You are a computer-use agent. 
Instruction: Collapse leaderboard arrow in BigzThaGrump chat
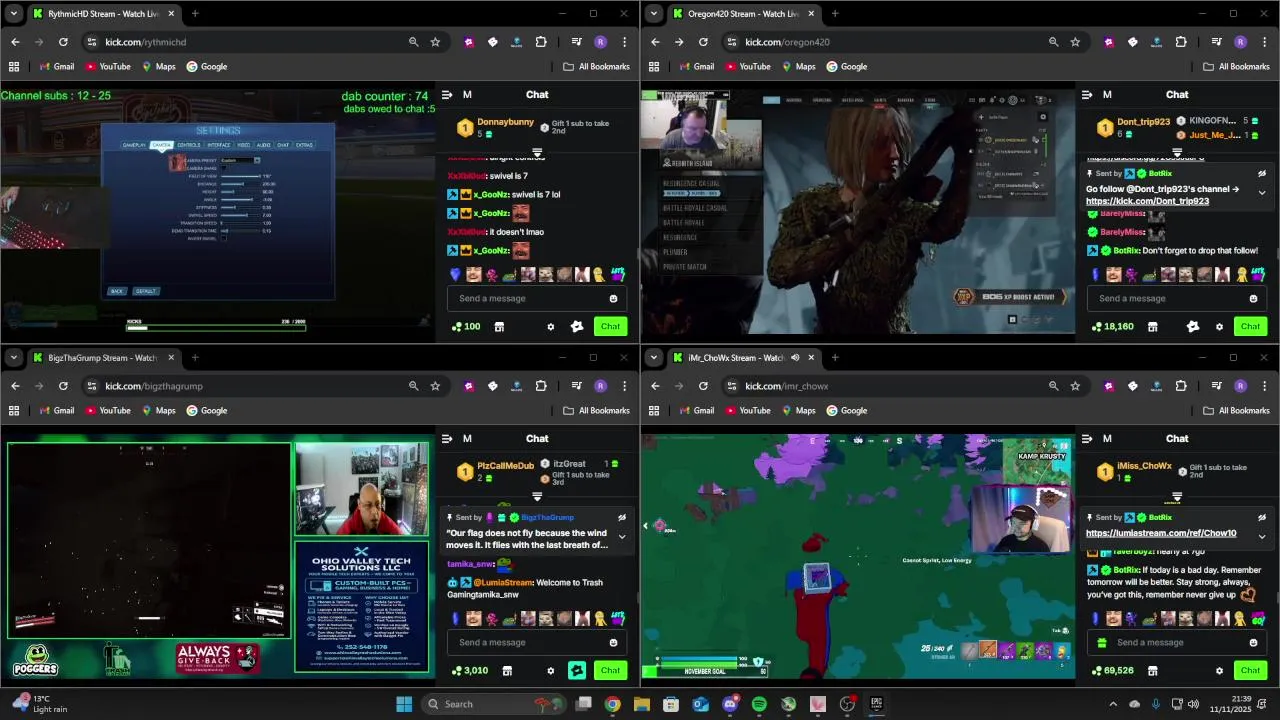pyautogui.click(x=537, y=497)
